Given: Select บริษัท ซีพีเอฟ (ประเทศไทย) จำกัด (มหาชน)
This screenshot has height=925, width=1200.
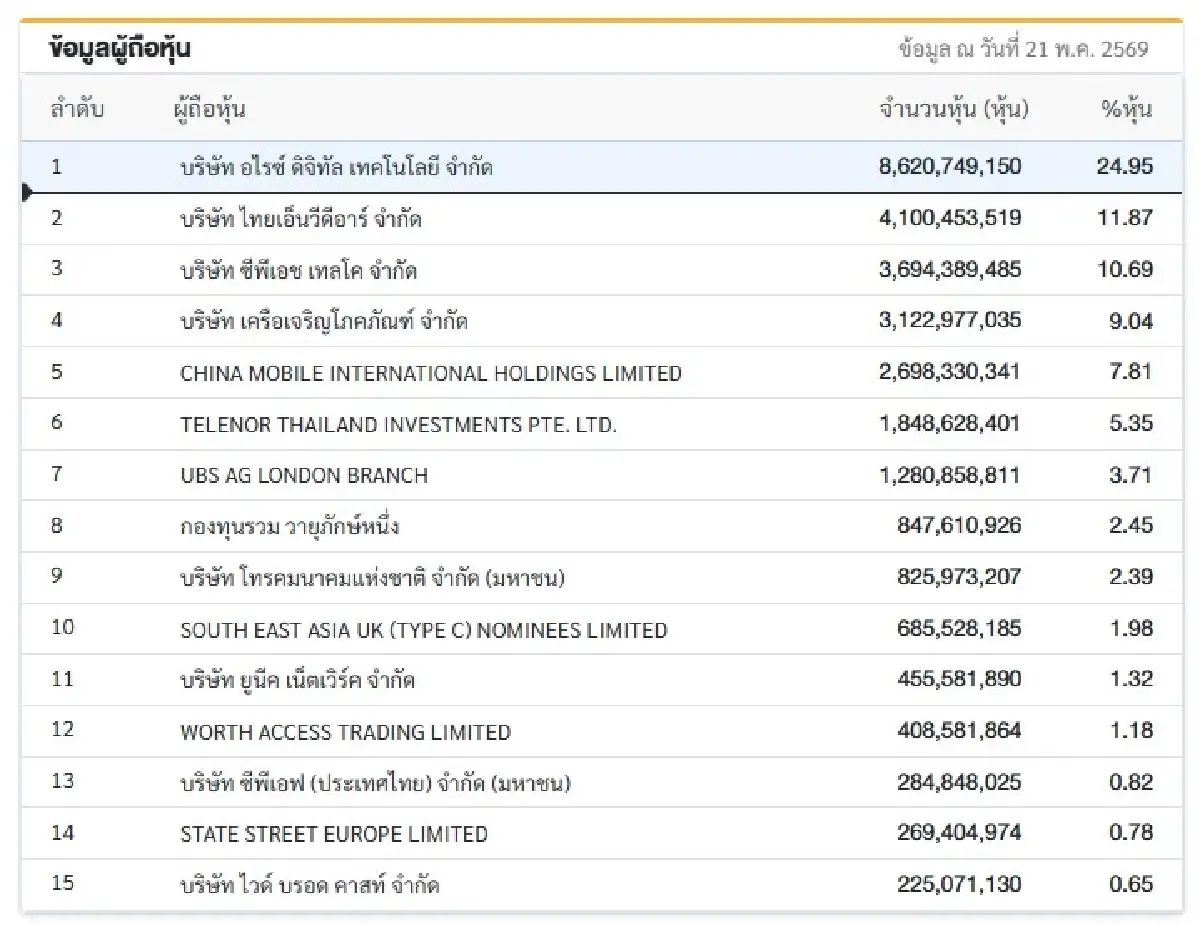Looking at the screenshot, I should click(375, 783).
